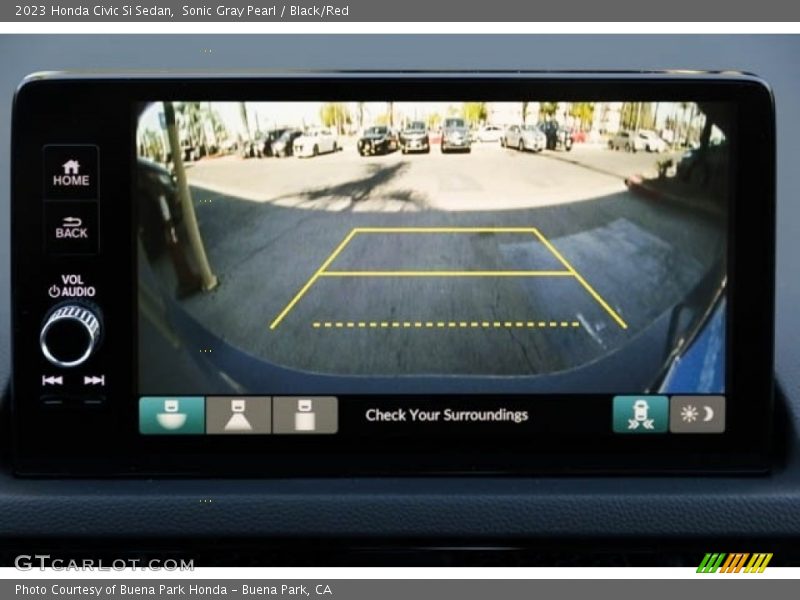Toggle day/night display brightness
This screenshot has width=800, height=600.
point(697,414)
